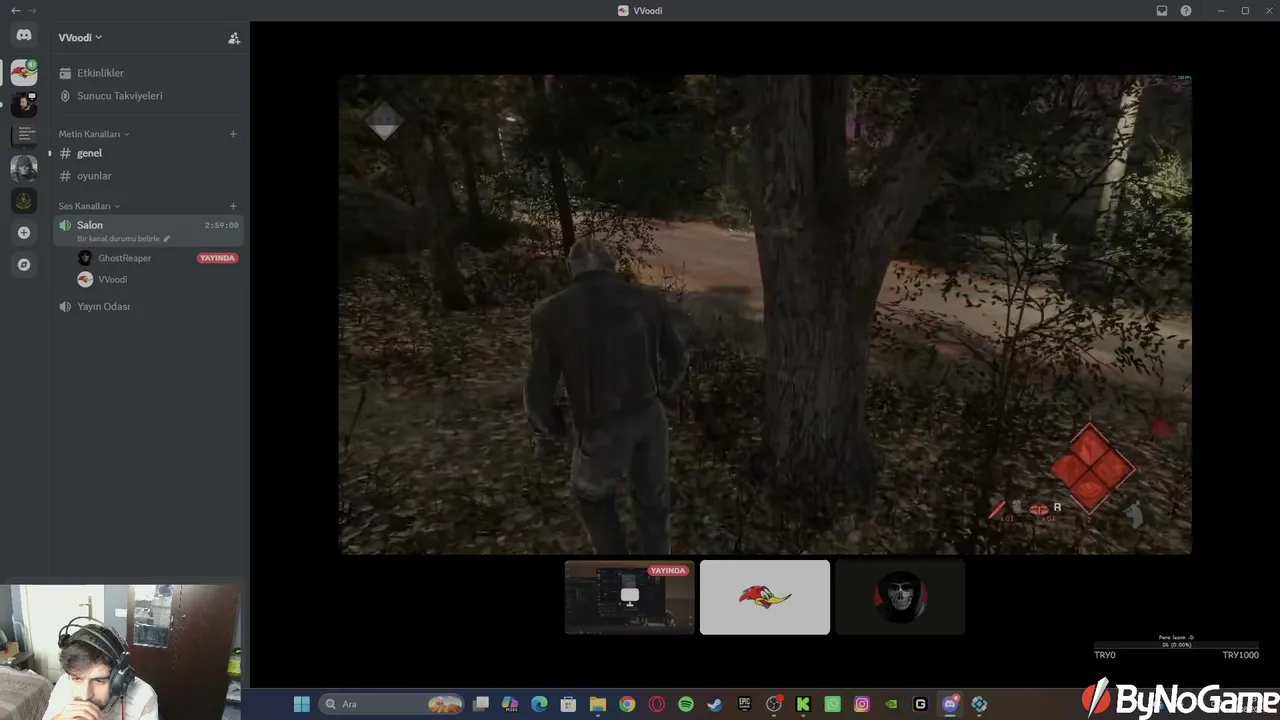Screen dimensions: 1280x720
Task: Add a new server with the plus button
Action: 24,232
